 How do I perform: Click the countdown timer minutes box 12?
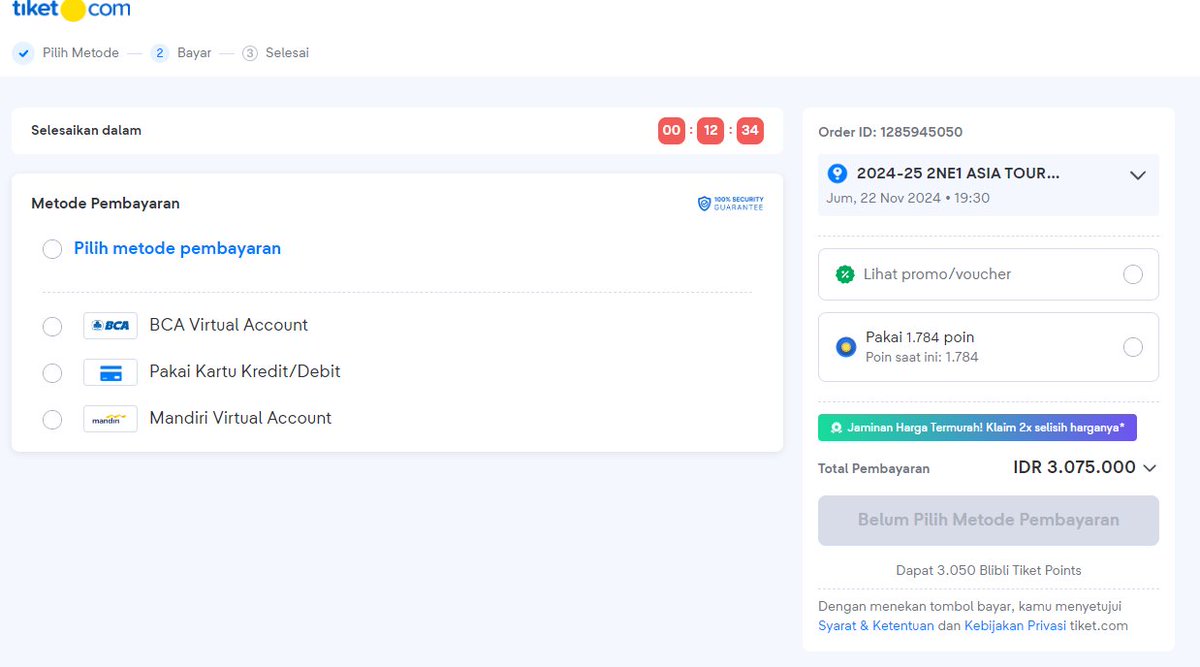(710, 131)
